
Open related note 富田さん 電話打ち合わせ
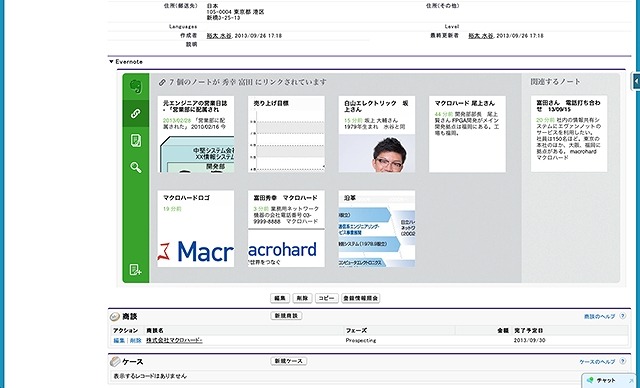coord(569,134)
